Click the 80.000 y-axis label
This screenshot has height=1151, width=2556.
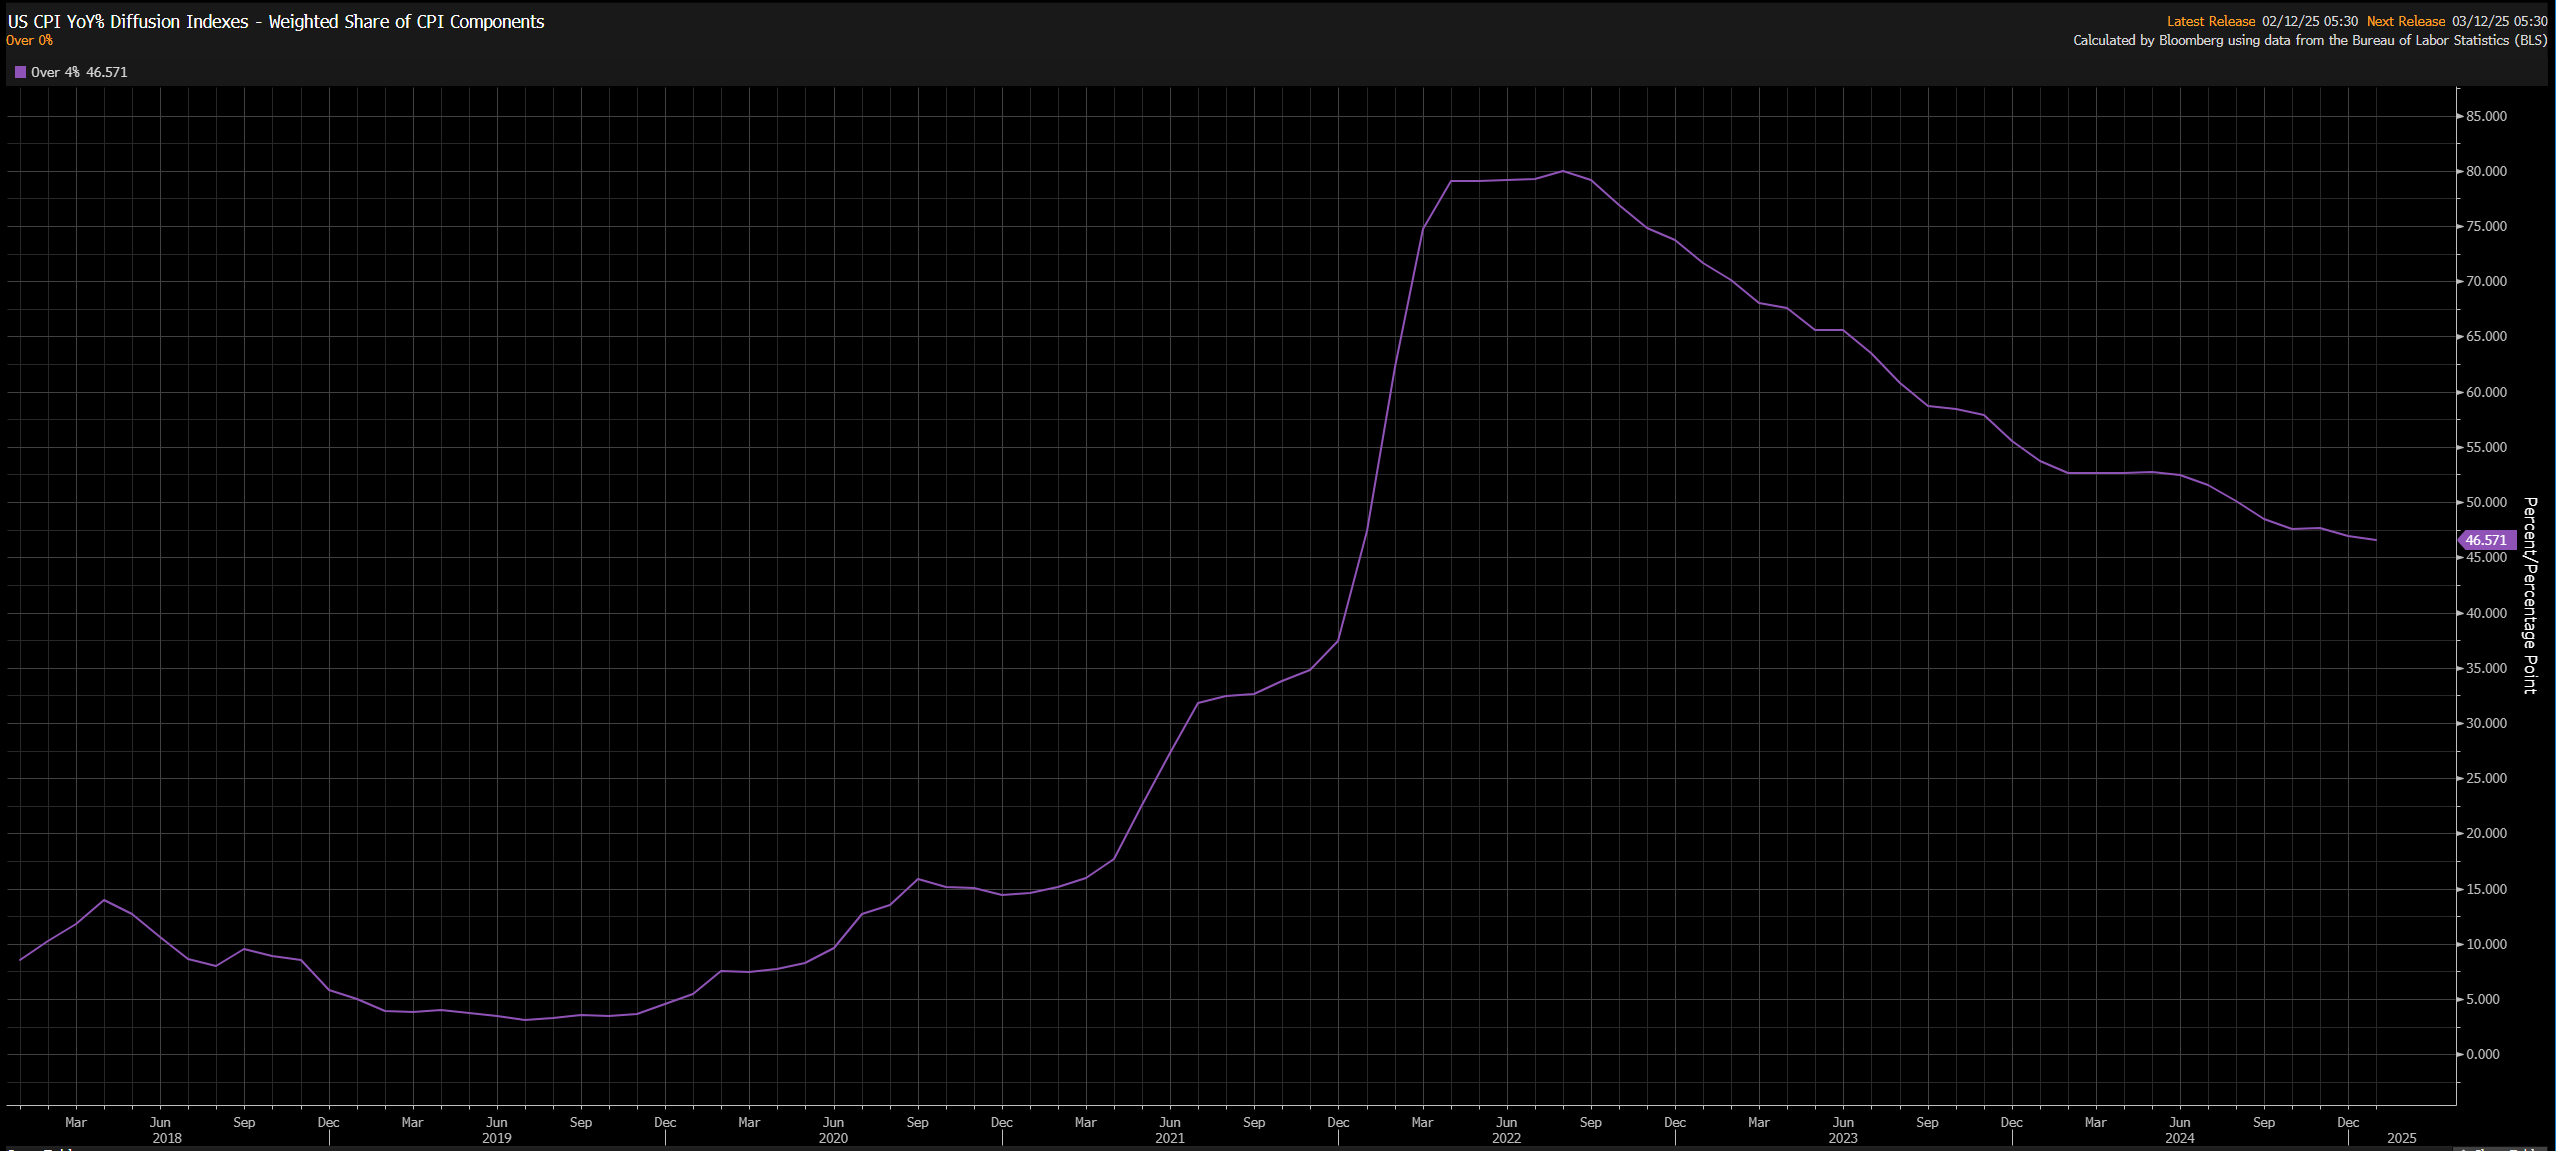[x=2486, y=172]
